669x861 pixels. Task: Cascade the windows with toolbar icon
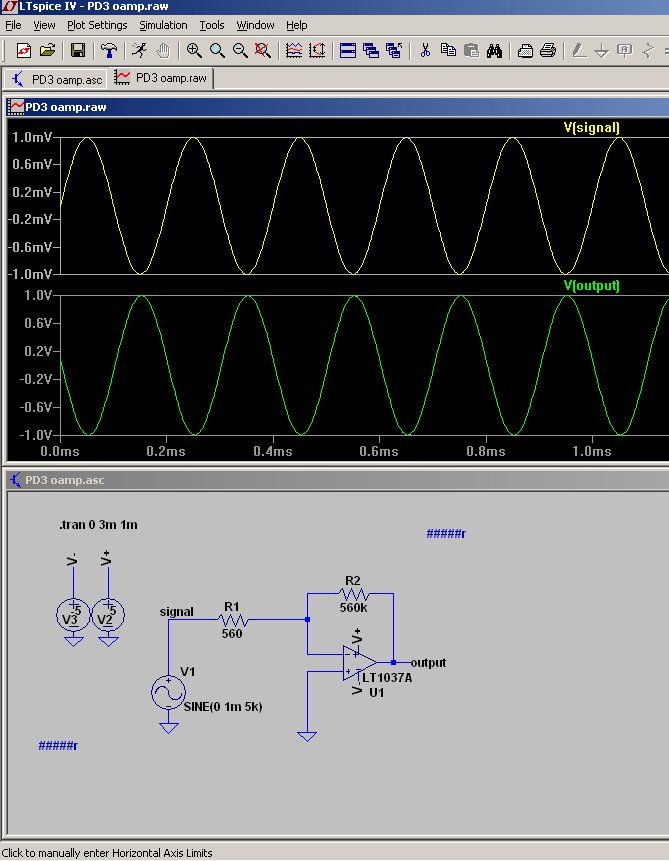pyautogui.click(x=371, y=51)
